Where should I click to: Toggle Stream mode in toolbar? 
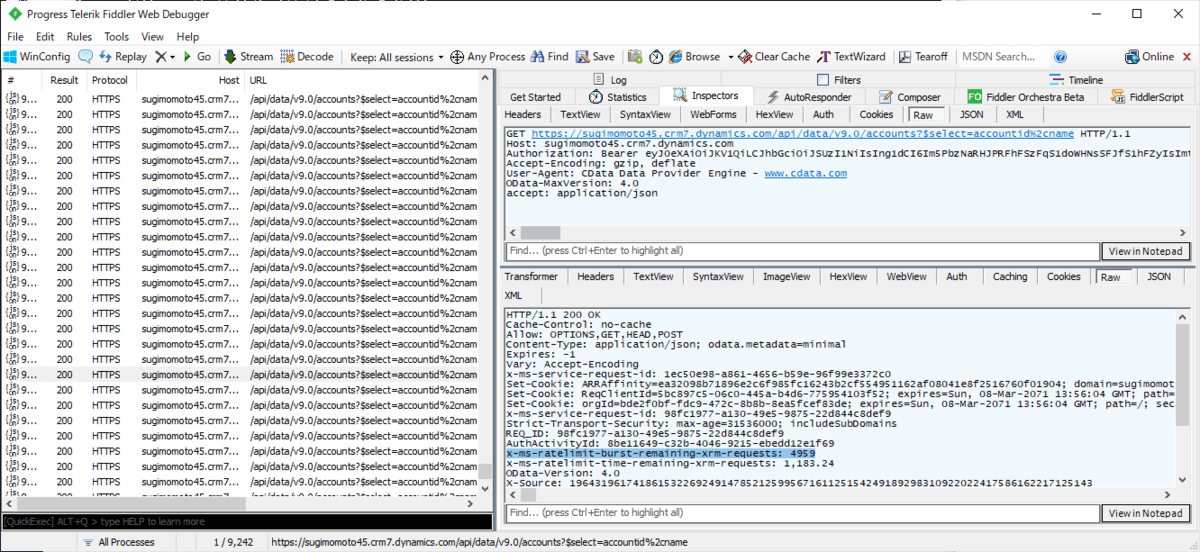pos(249,57)
